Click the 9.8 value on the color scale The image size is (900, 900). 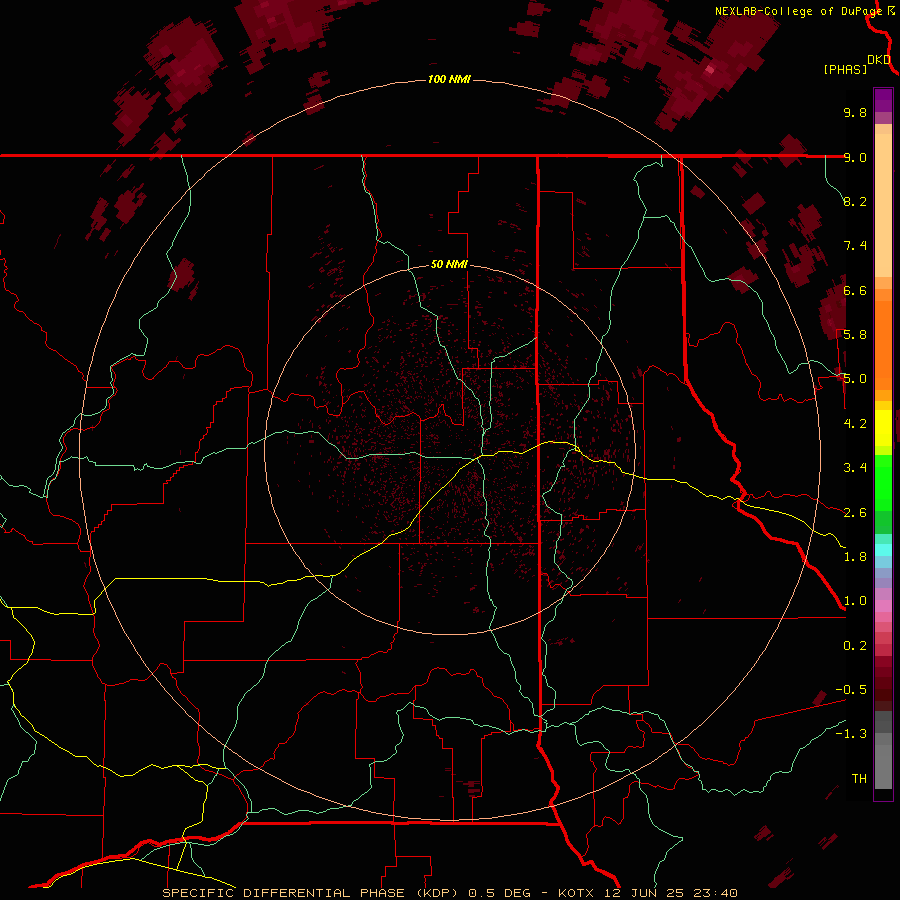coord(855,112)
